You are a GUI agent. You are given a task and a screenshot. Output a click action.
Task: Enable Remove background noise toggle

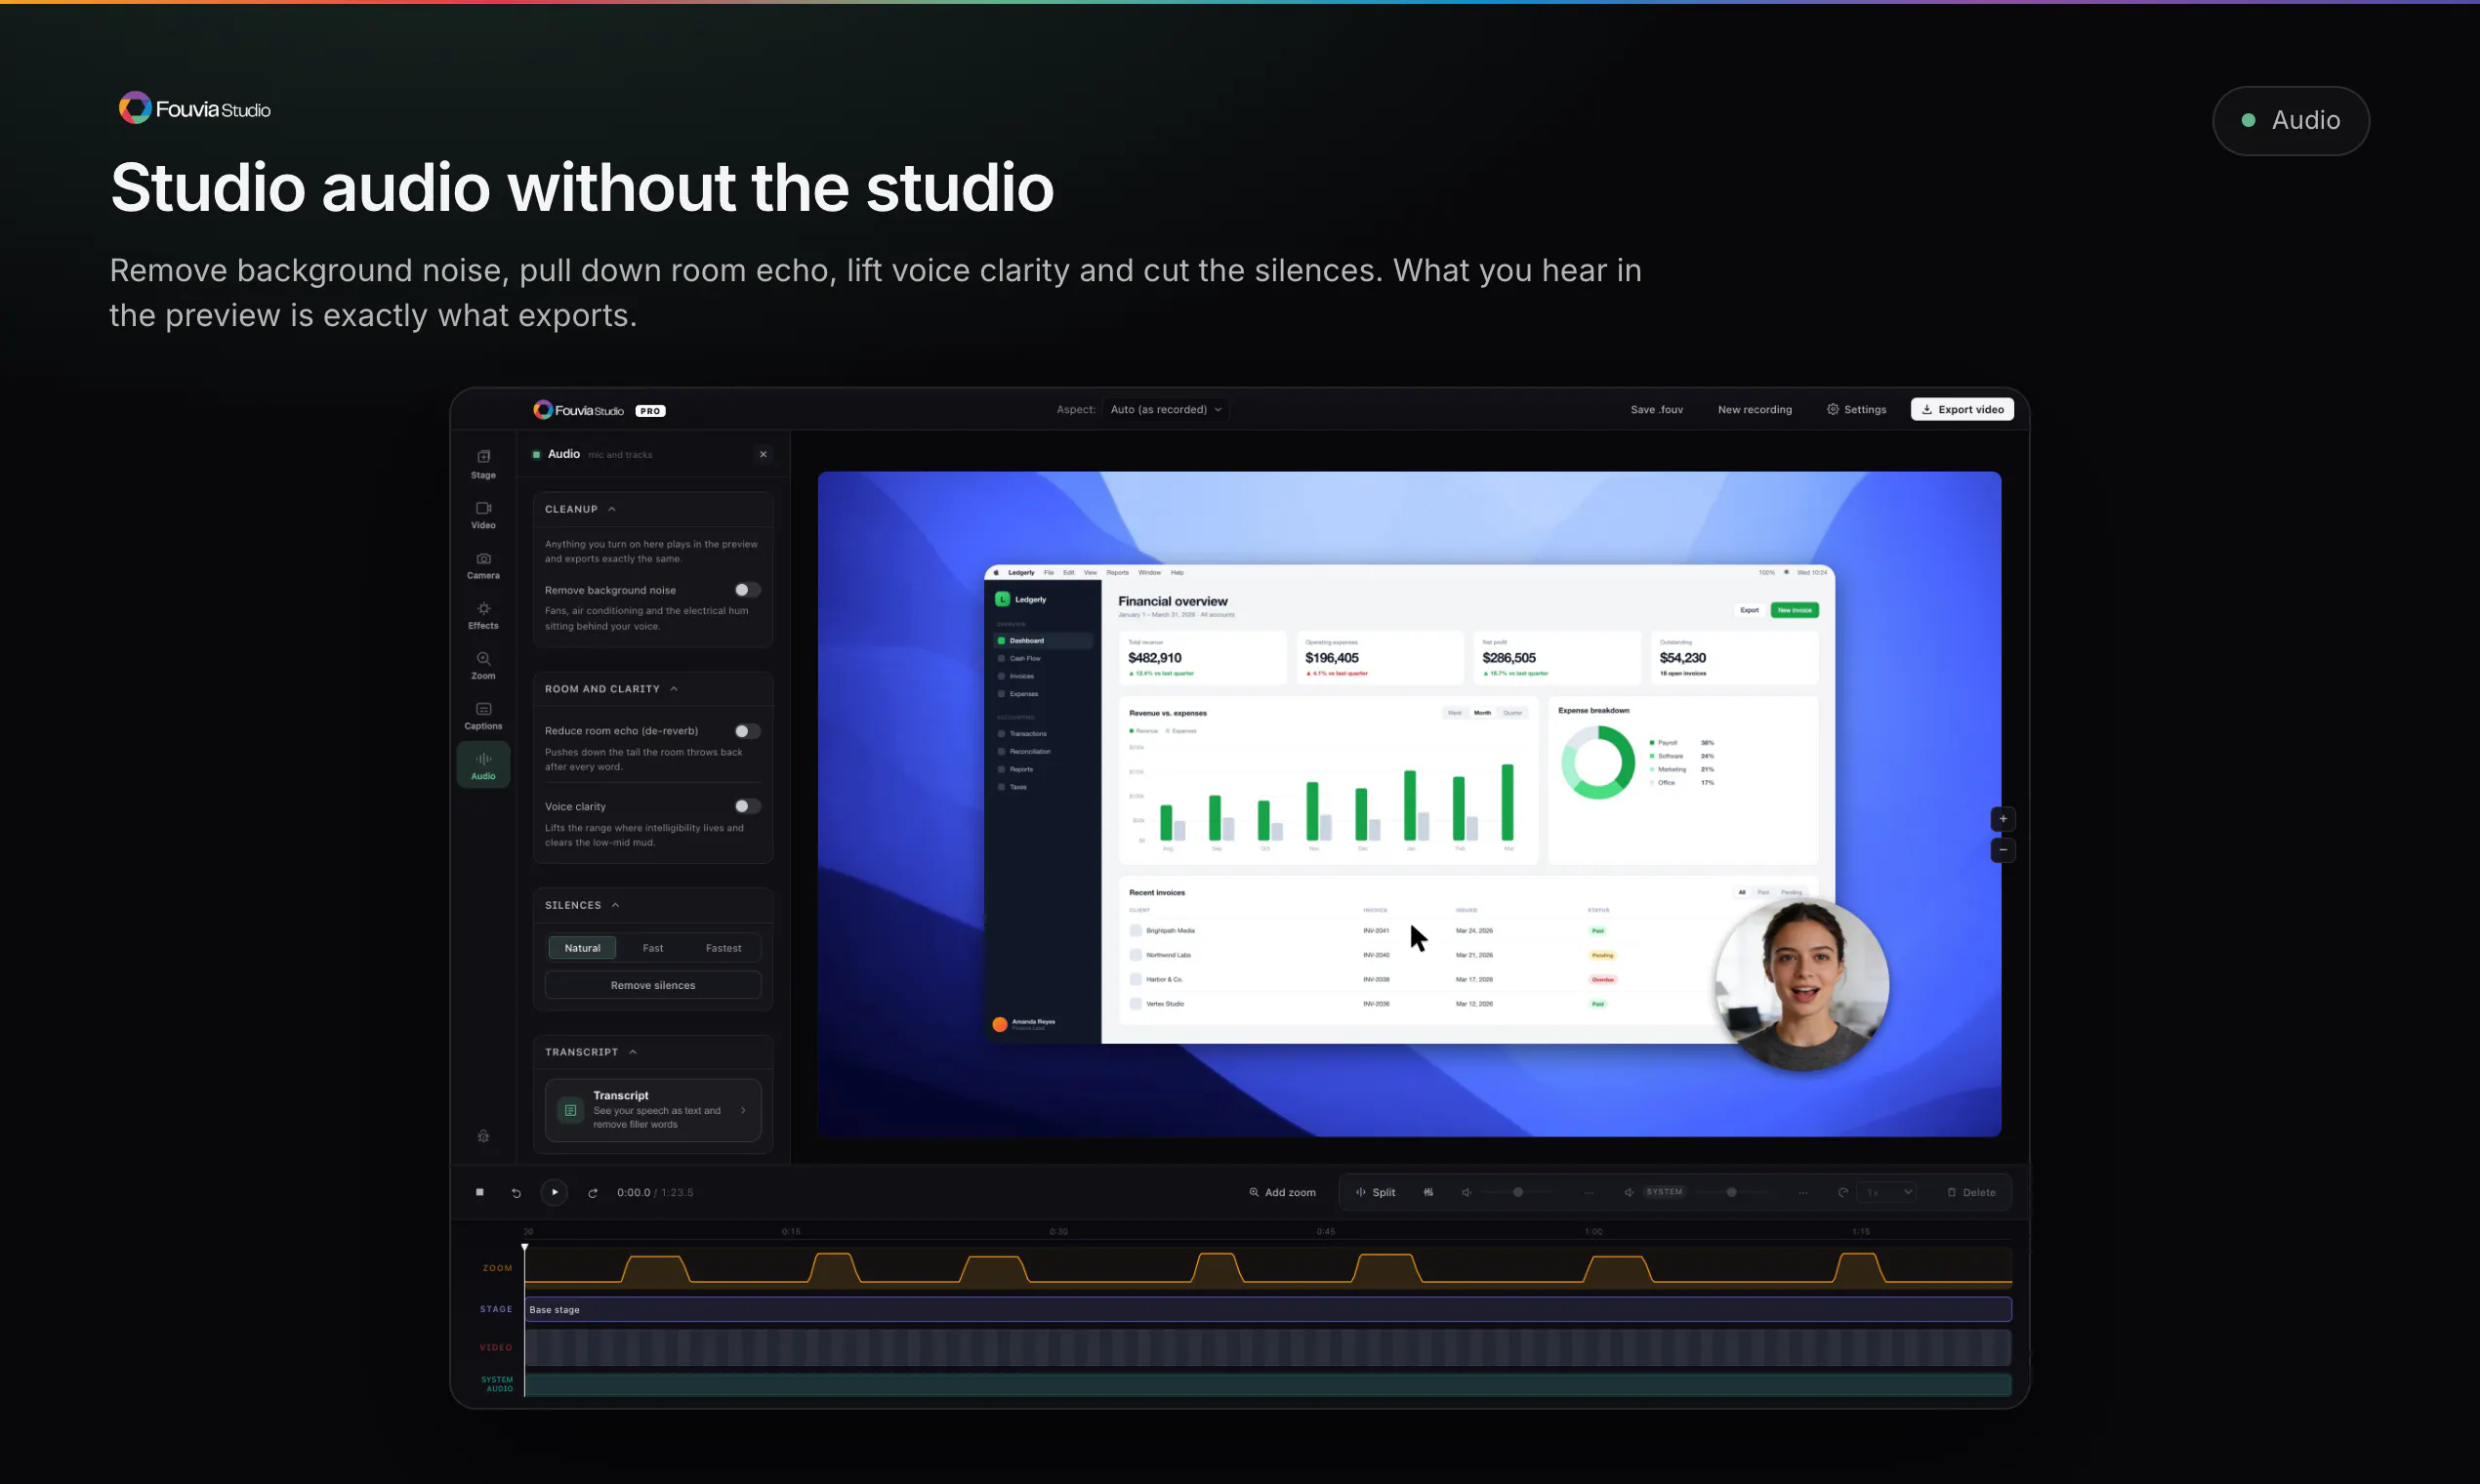pyautogui.click(x=747, y=590)
